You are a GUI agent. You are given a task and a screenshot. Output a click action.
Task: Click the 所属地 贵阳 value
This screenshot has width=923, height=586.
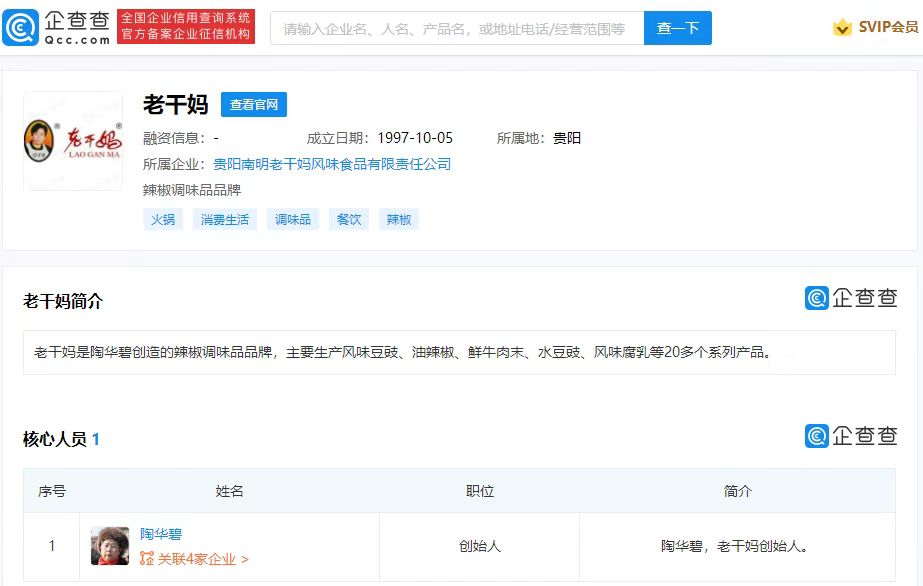tap(567, 138)
